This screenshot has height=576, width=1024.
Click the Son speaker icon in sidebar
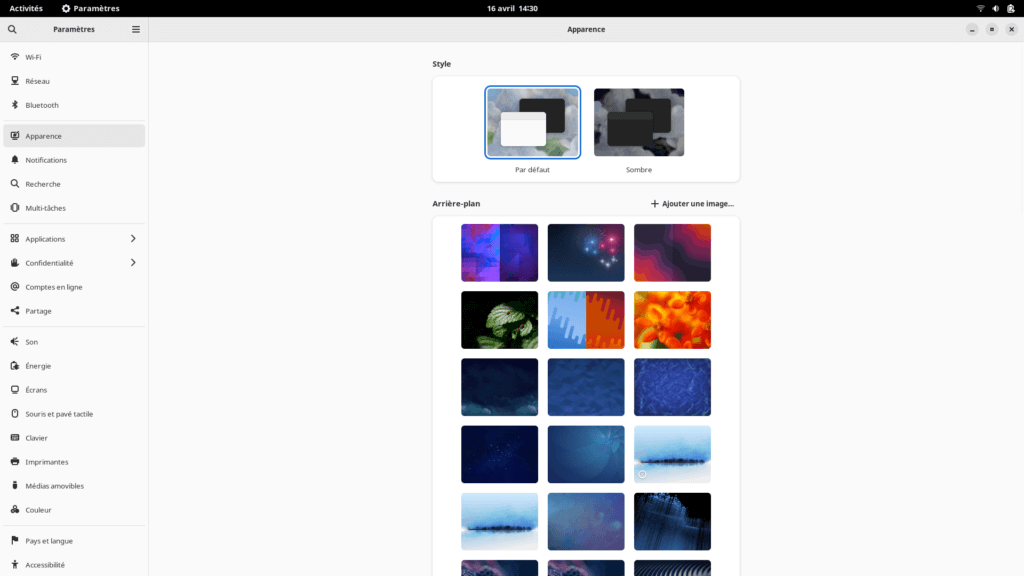coord(15,342)
